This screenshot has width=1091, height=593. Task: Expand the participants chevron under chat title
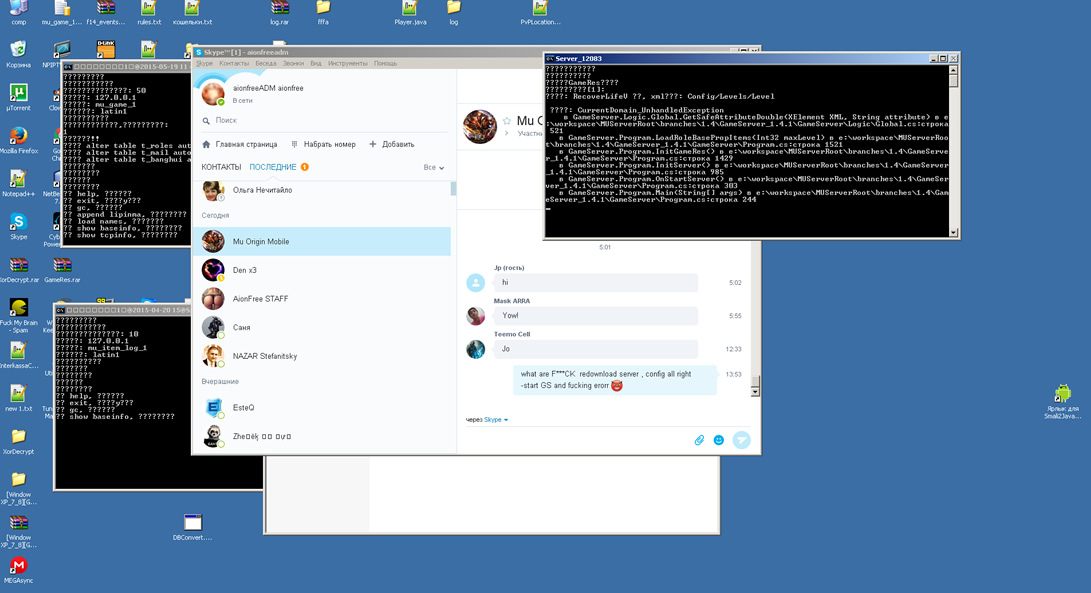[507, 133]
